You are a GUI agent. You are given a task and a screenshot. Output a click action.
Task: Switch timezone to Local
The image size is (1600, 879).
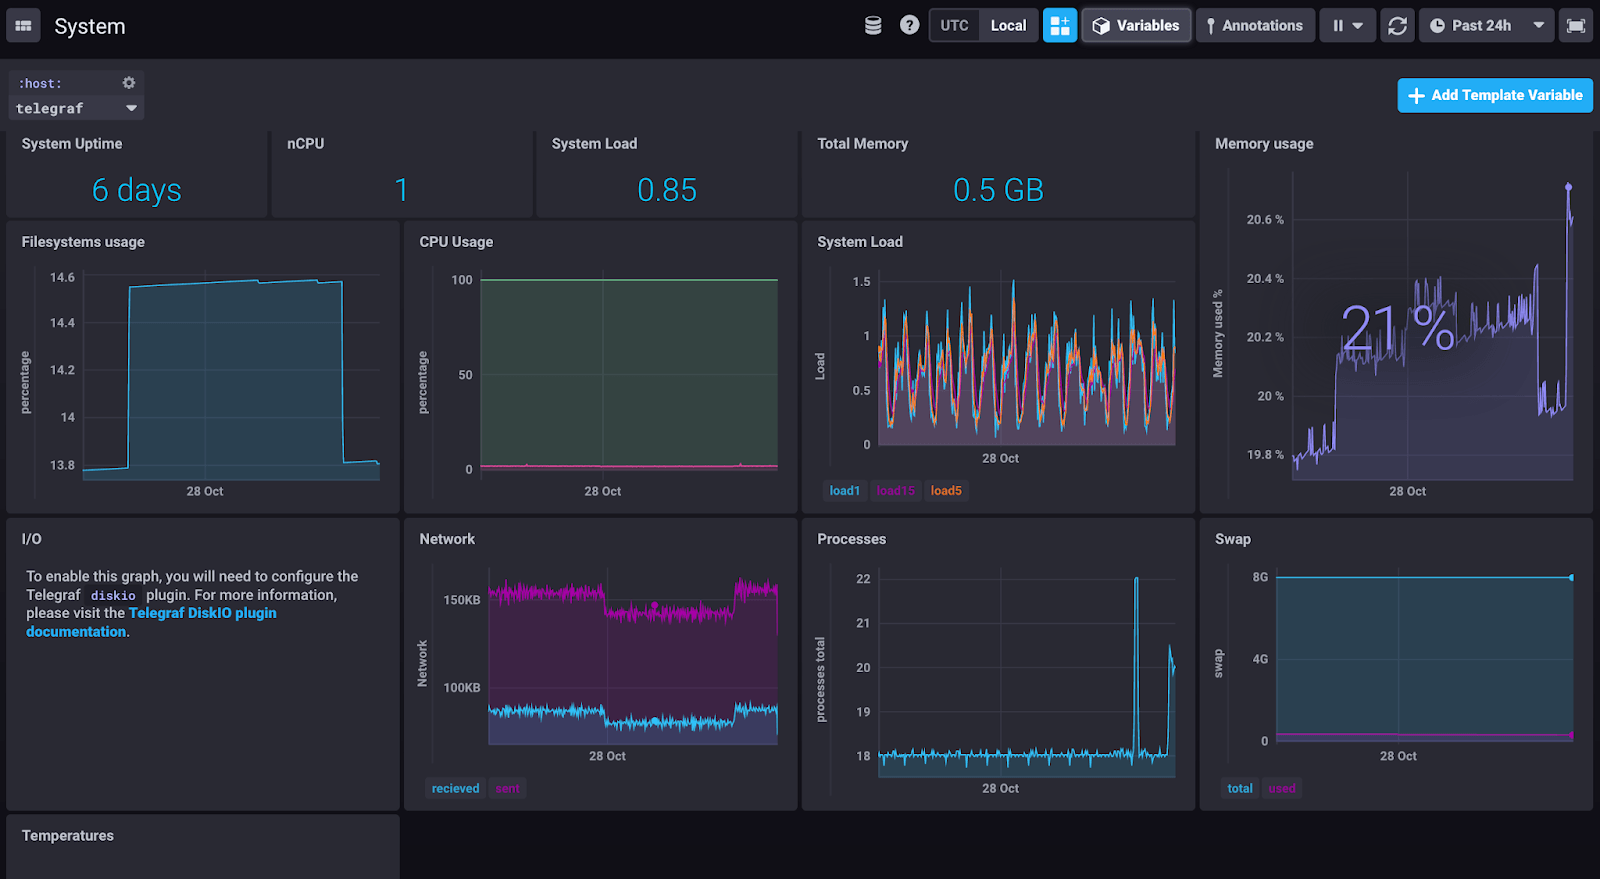click(1008, 26)
